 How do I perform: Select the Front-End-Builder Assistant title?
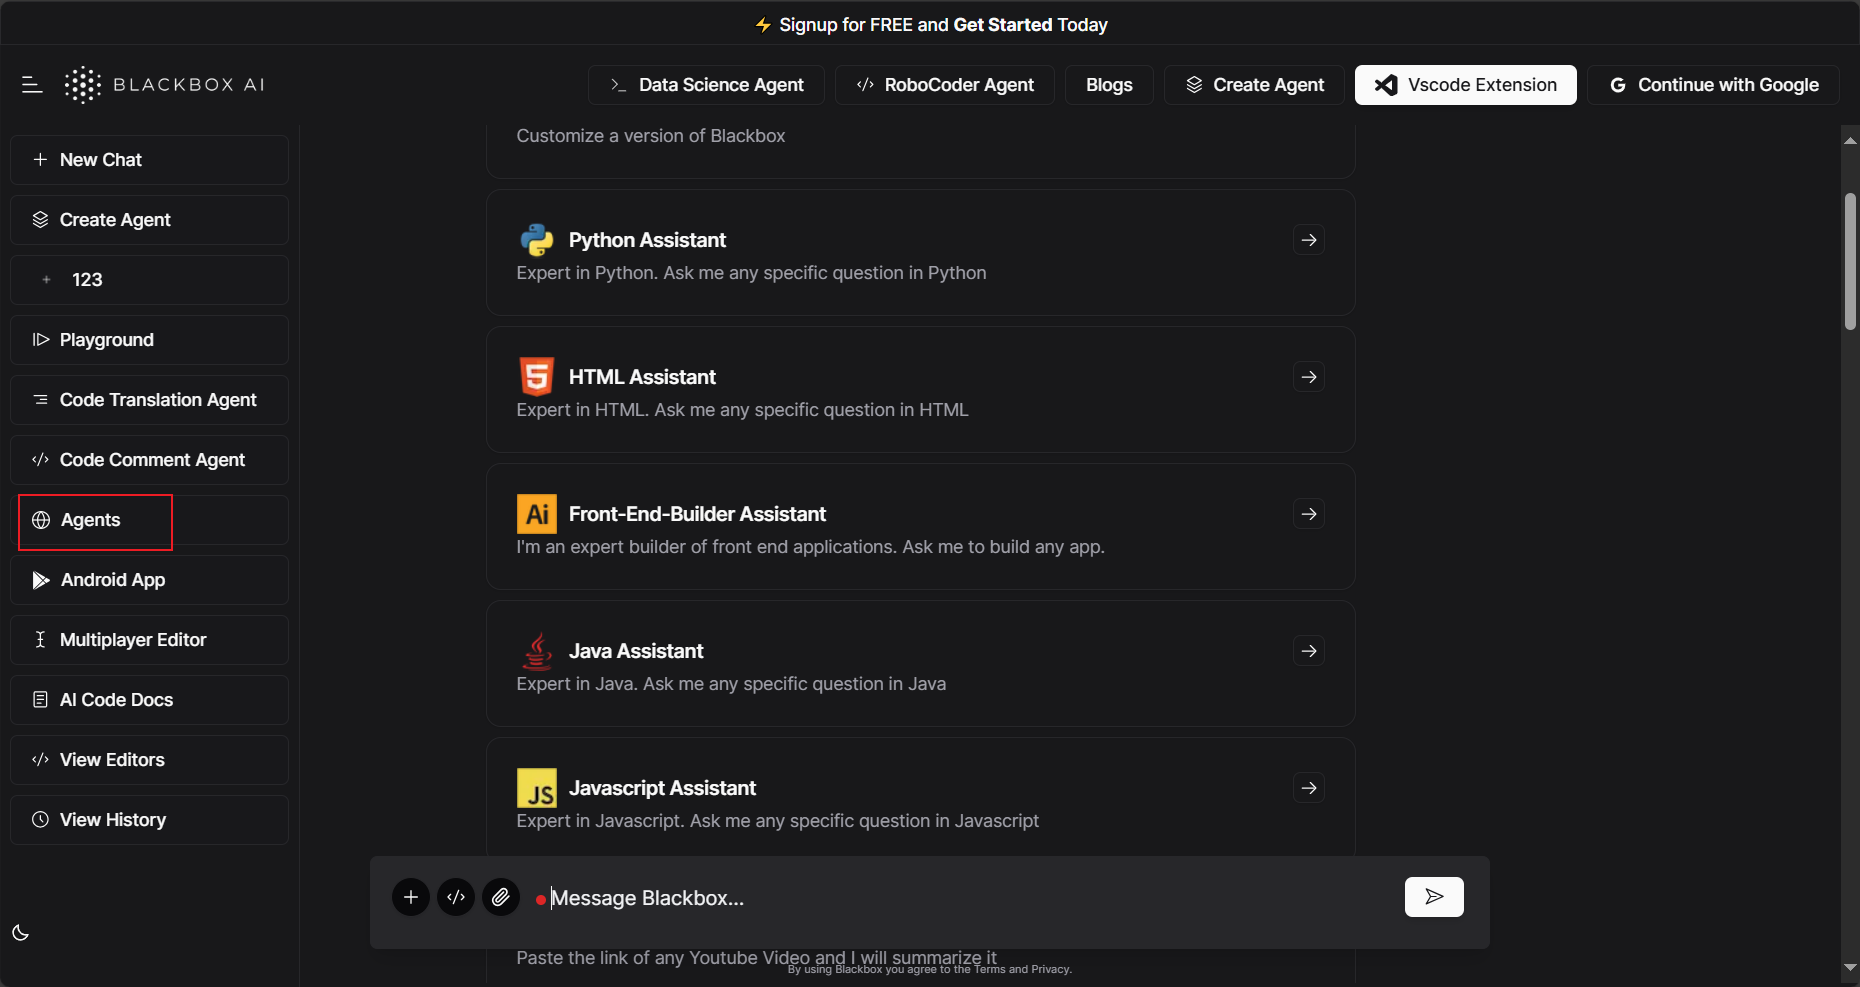pyautogui.click(x=697, y=514)
